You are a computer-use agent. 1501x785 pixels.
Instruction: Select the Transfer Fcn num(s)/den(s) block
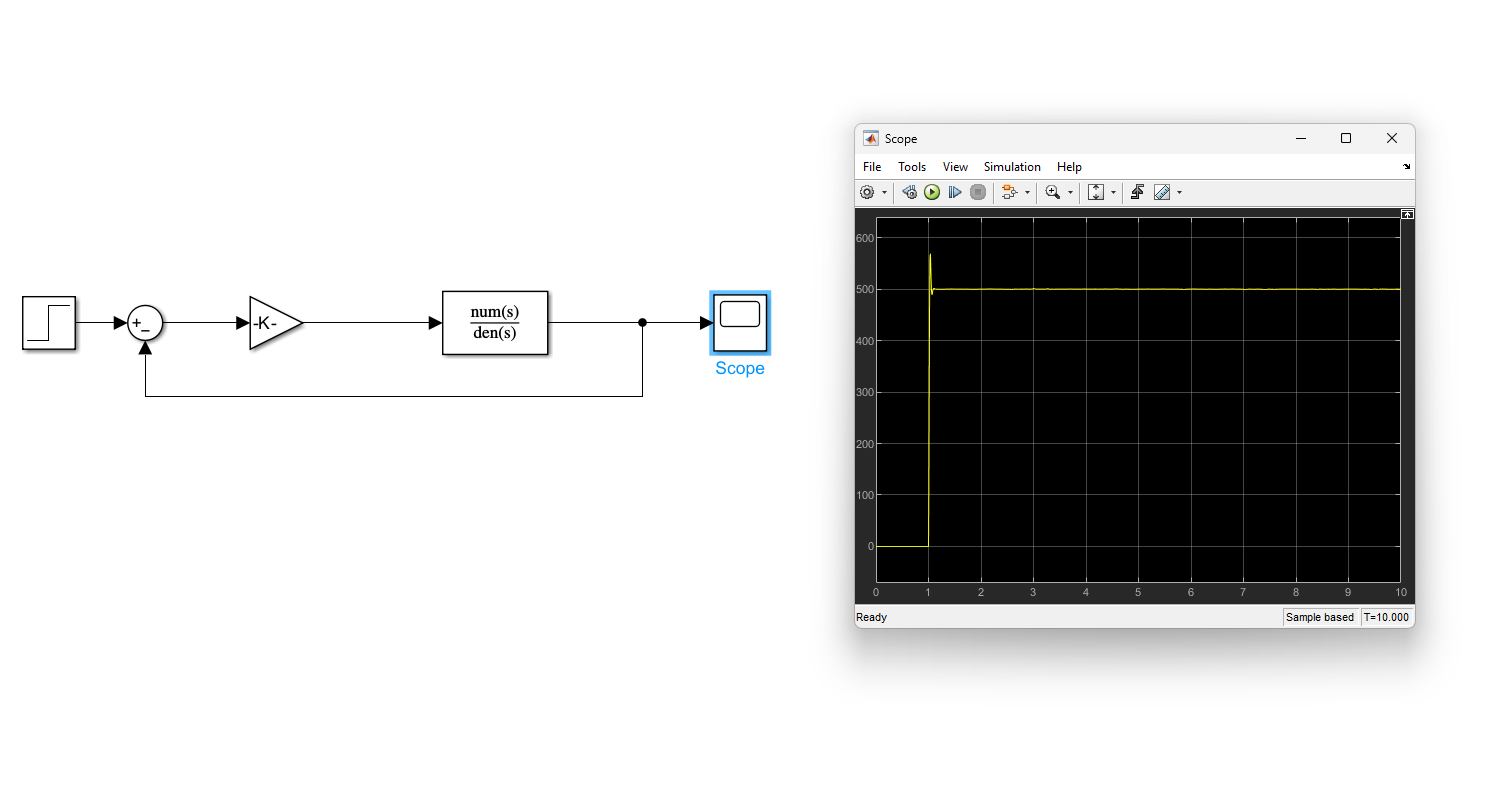(495, 323)
